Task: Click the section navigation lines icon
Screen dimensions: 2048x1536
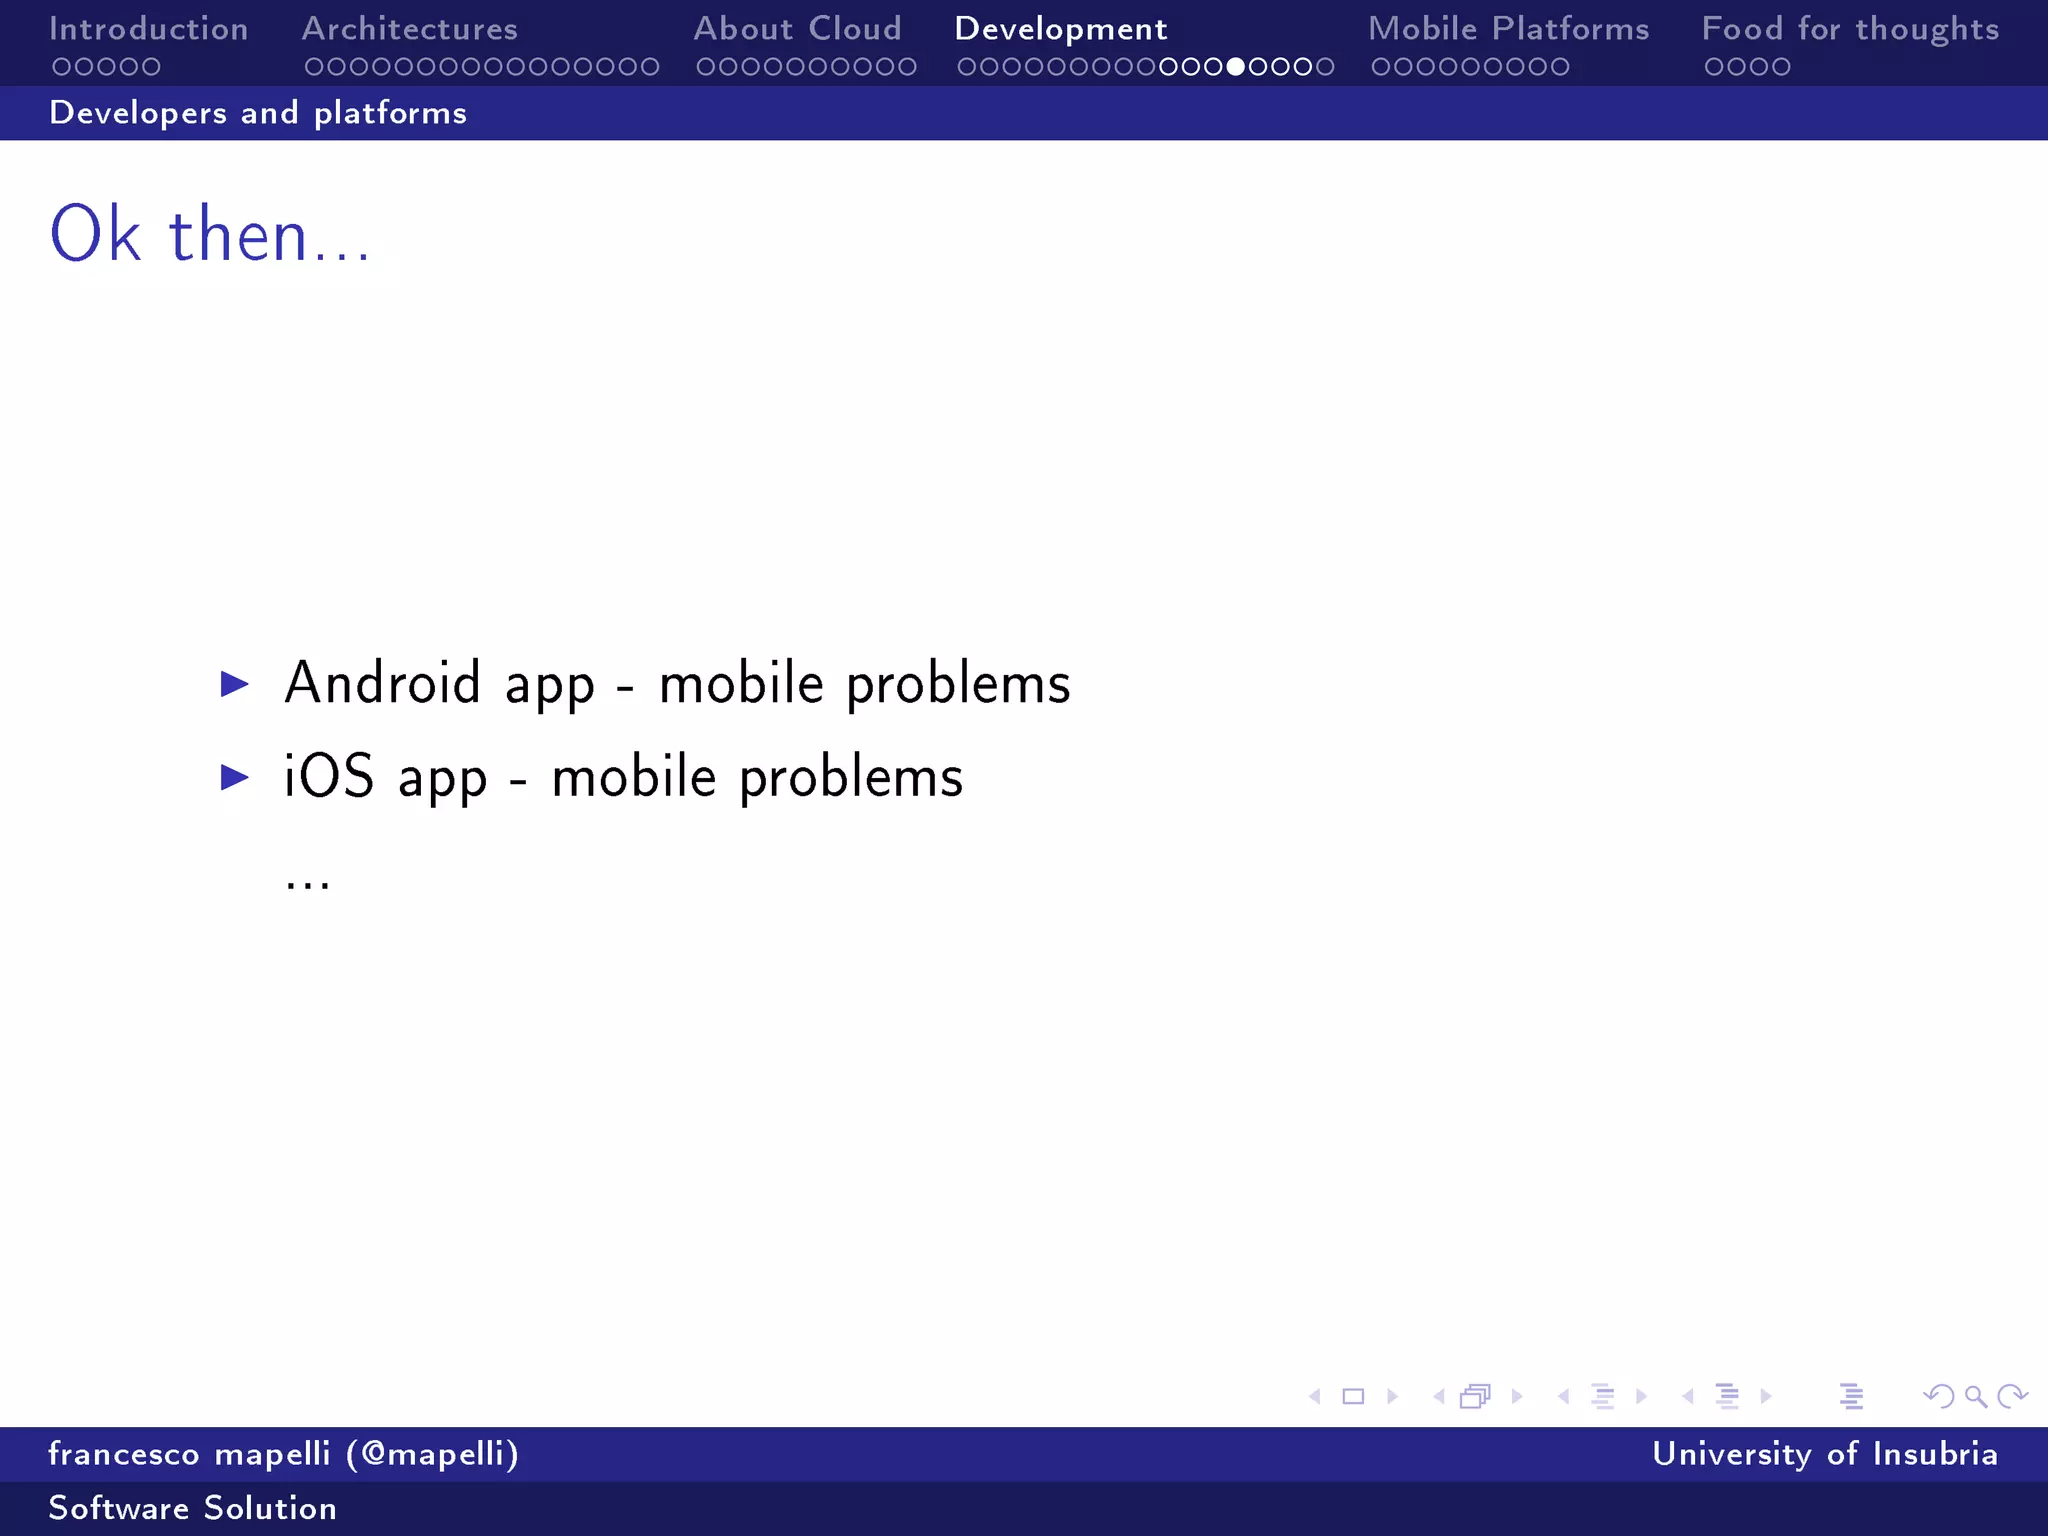Action: click(1727, 1396)
